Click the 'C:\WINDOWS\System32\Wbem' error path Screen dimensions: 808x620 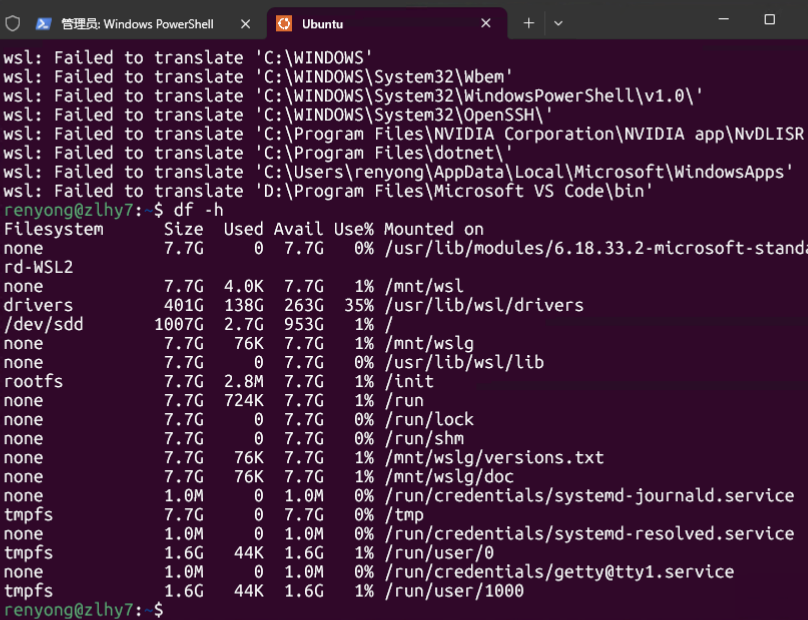coord(384,77)
